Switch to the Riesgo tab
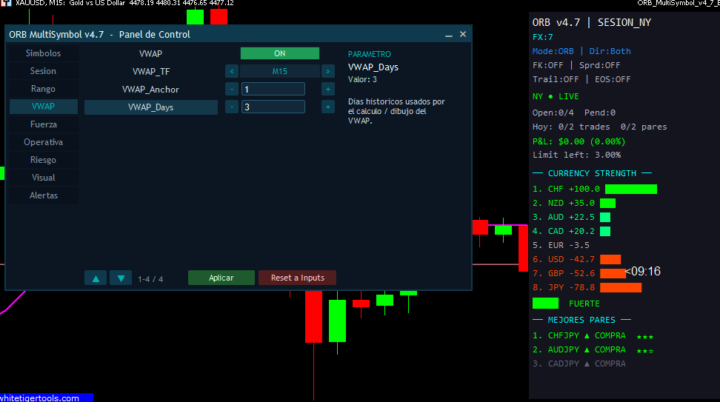 (x=43, y=160)
